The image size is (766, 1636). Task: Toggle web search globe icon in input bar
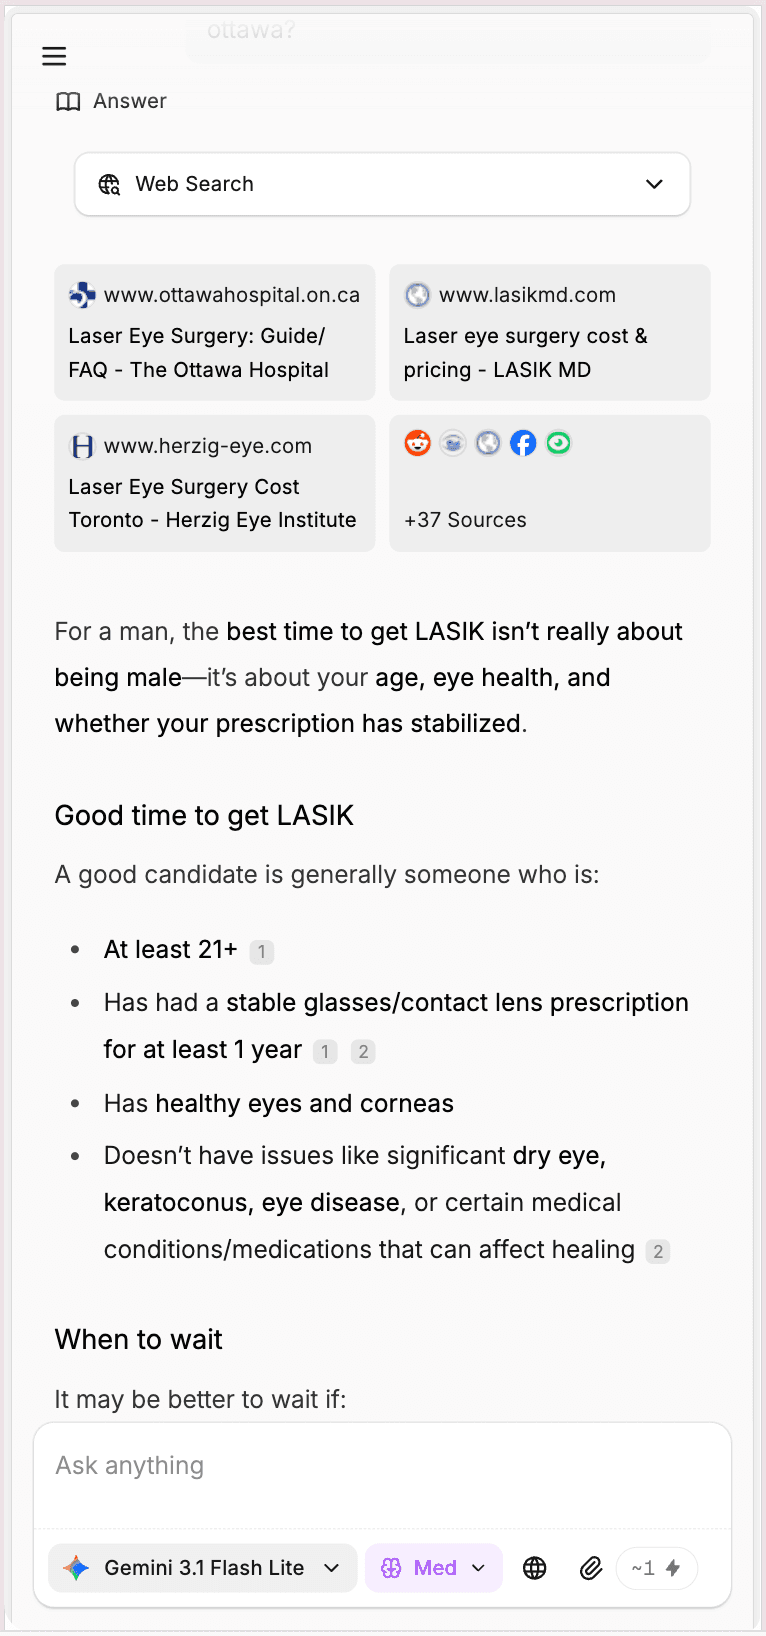tap(535, 1568)
